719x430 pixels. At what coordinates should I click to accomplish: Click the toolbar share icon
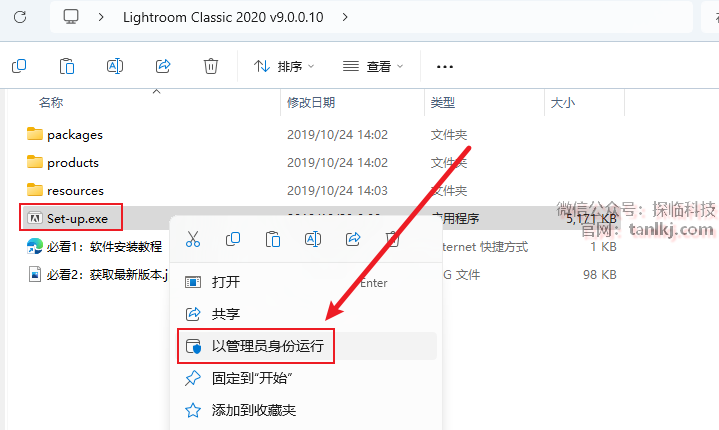tap(163, 66)
